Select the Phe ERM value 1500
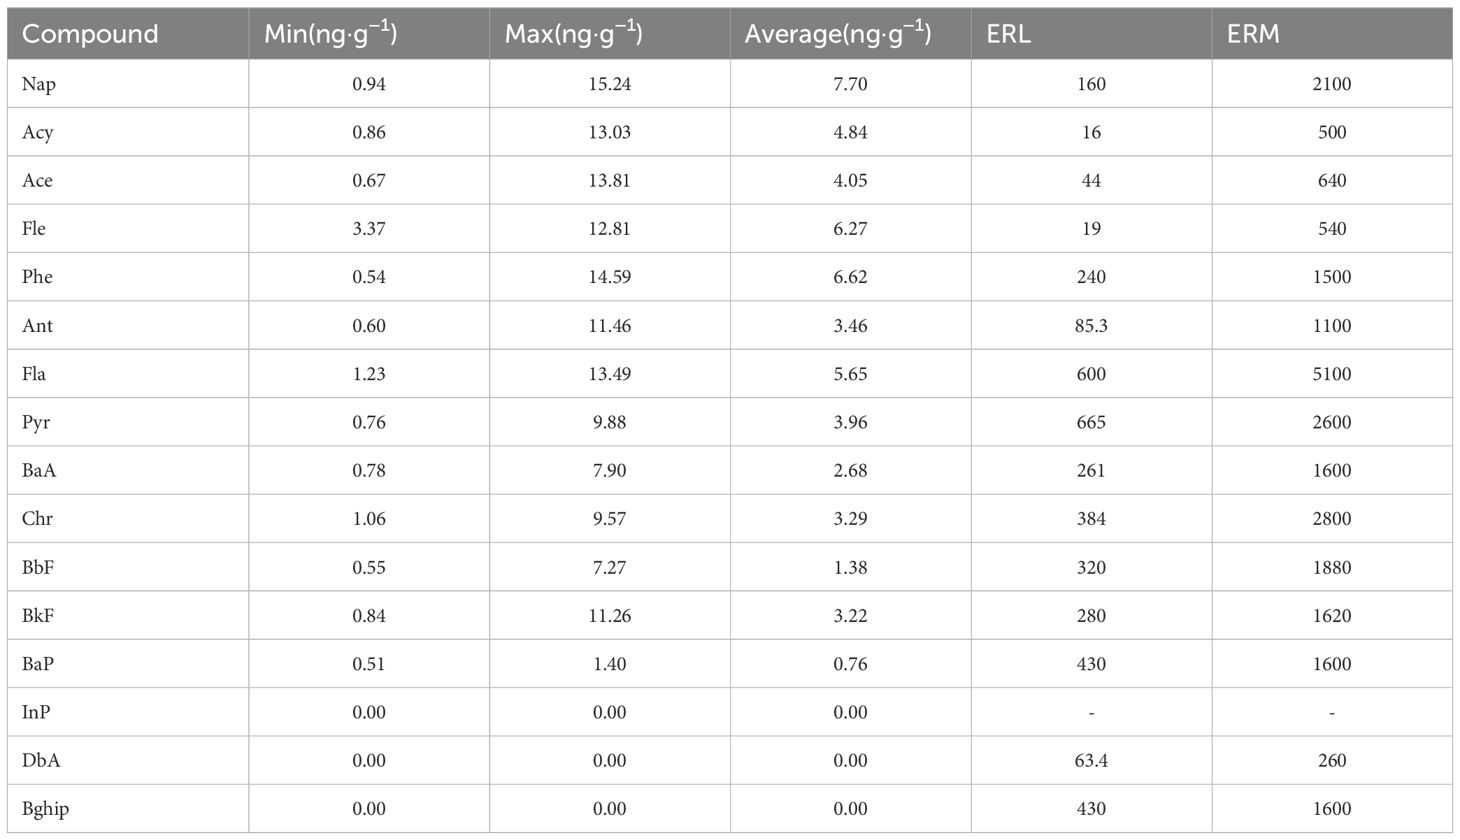The image size is (1460, 840). 1332,277
